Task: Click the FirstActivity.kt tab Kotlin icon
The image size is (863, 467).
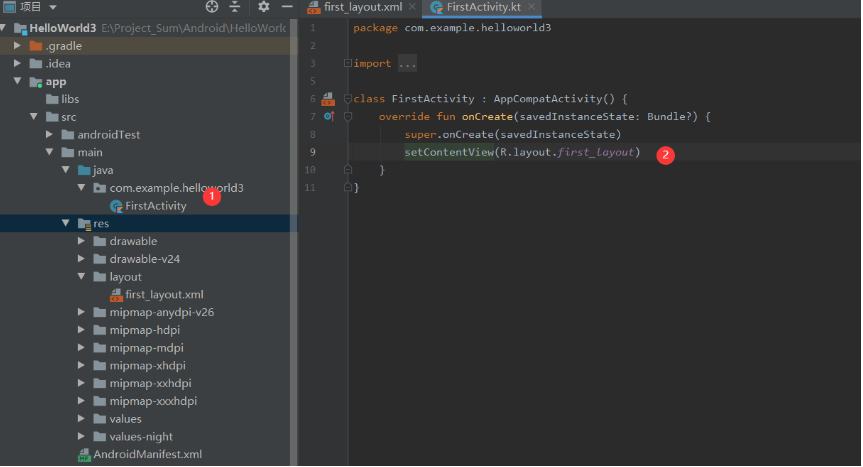Action: [436, 7]
